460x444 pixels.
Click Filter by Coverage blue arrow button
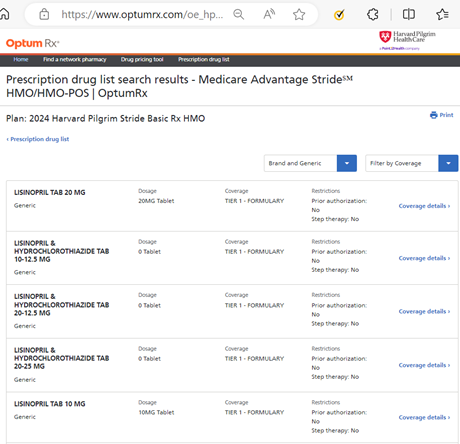coord(448,163)
